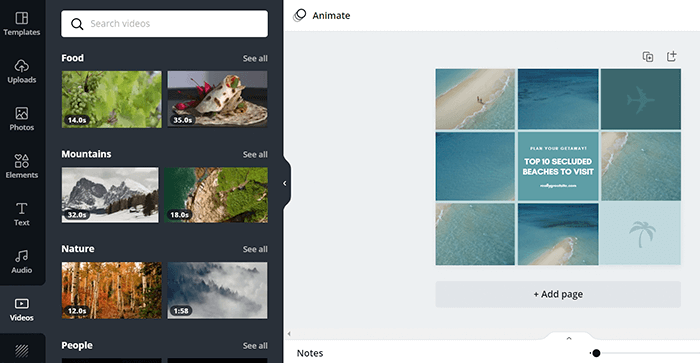The image size is (700, 363).
Task: See all People videos
Action: 255,346
